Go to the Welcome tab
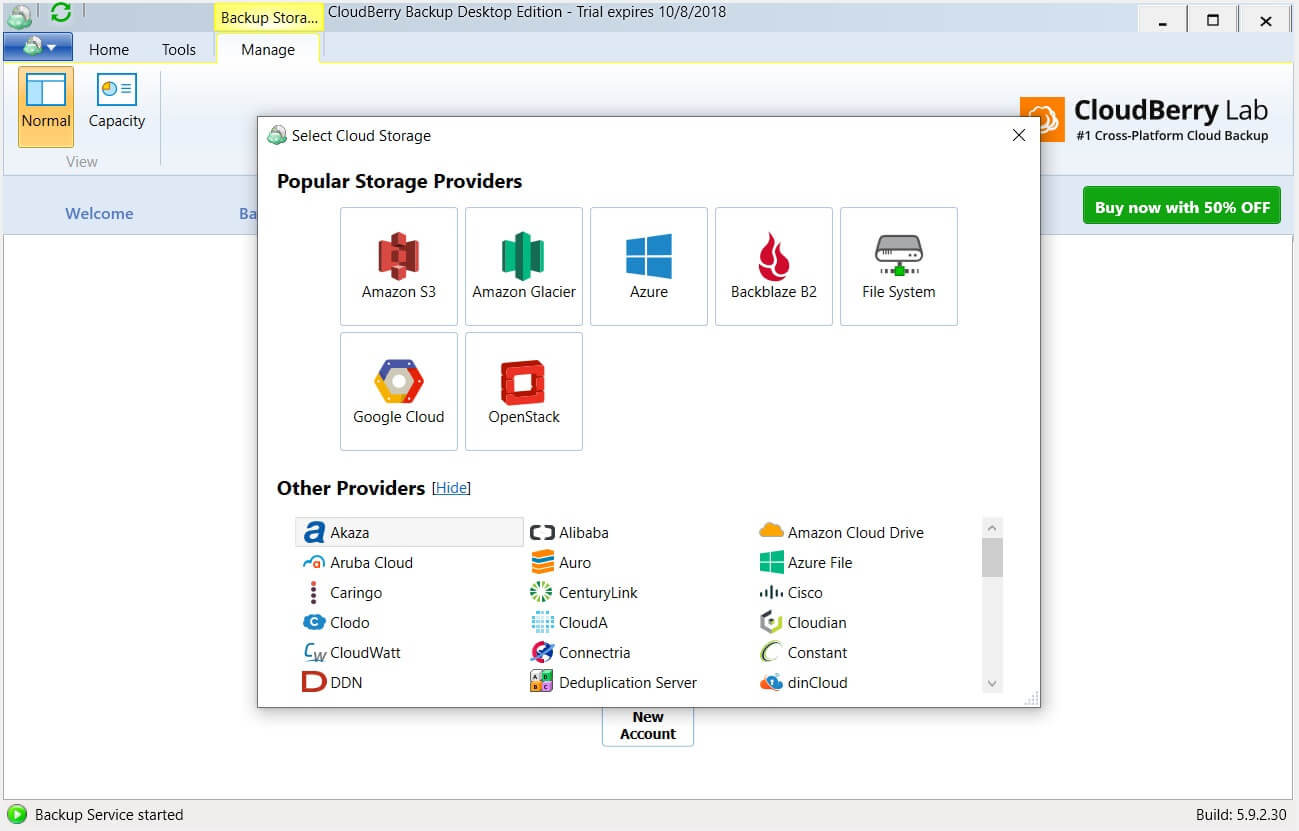 coord(99,213)
